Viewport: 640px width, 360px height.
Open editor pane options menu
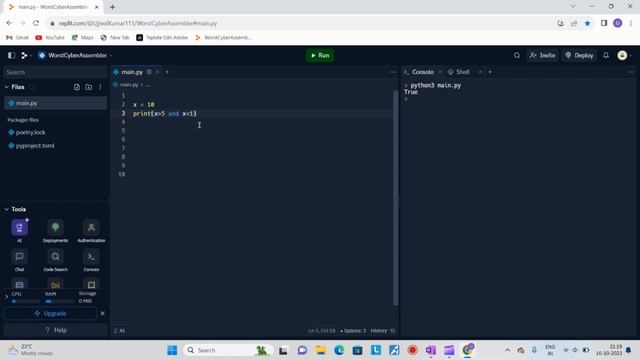pos(393,72)
